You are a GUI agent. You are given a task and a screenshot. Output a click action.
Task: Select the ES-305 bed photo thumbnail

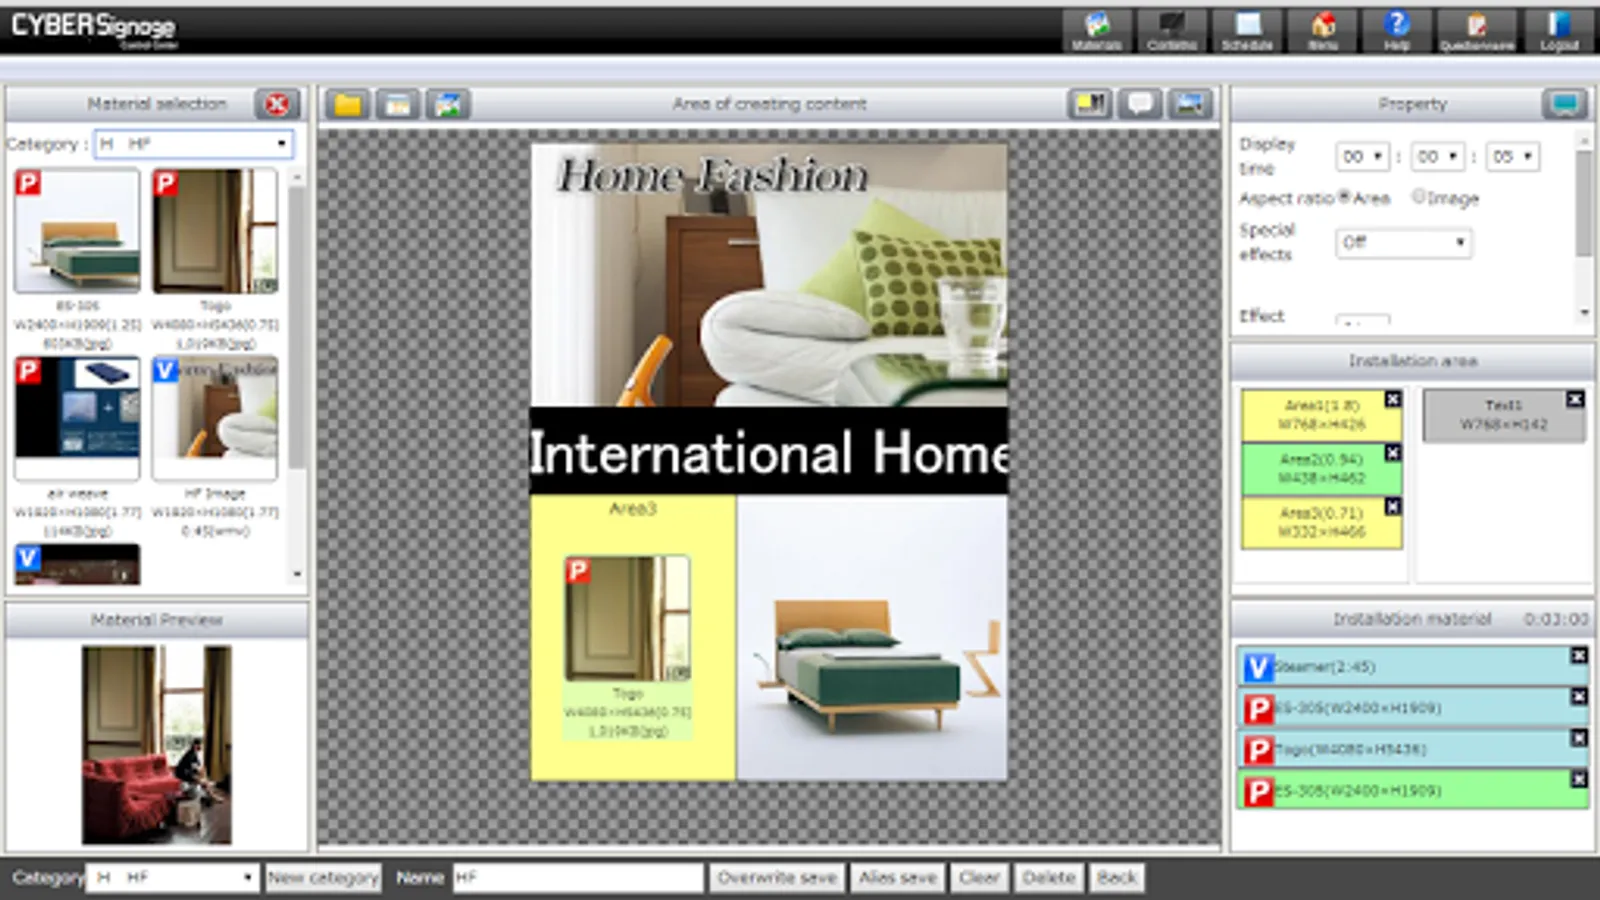tap(77, 231)
